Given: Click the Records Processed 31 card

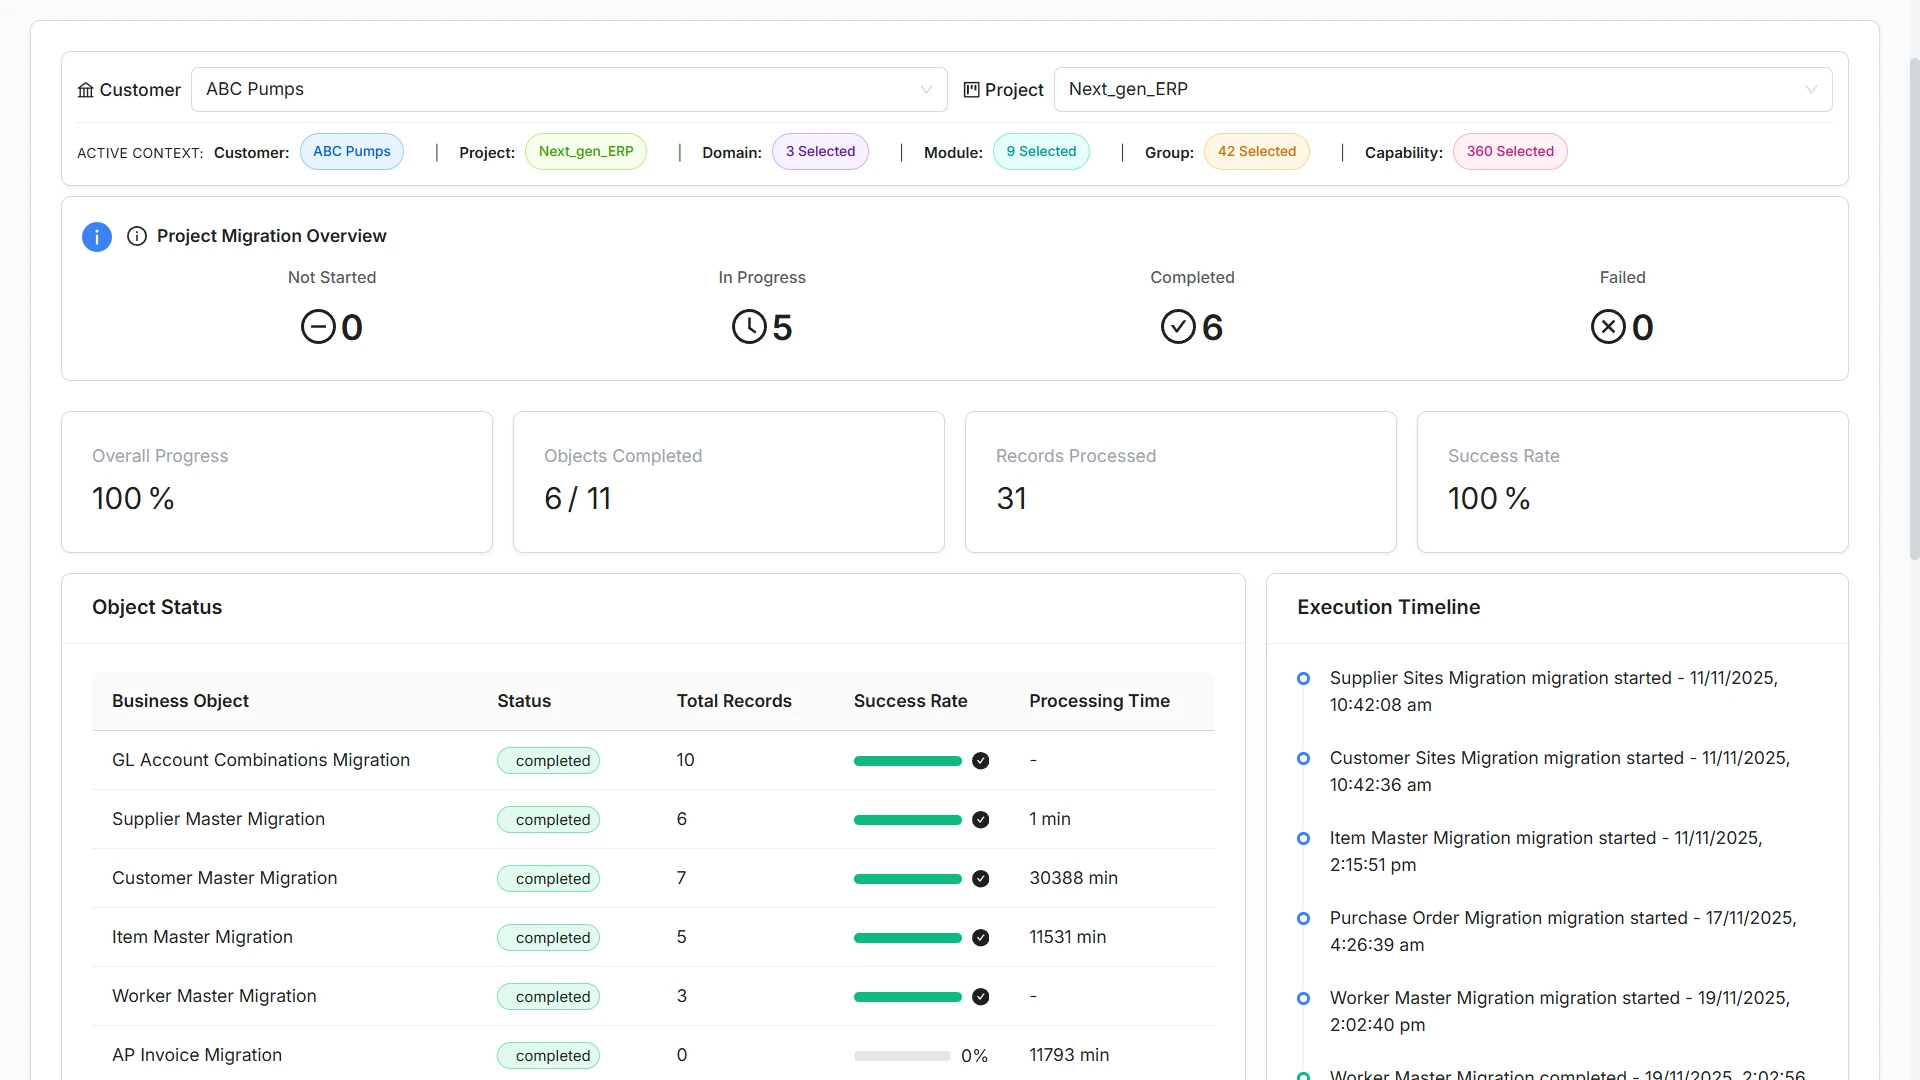Looking at the screenshot, I should (1181, 482).
